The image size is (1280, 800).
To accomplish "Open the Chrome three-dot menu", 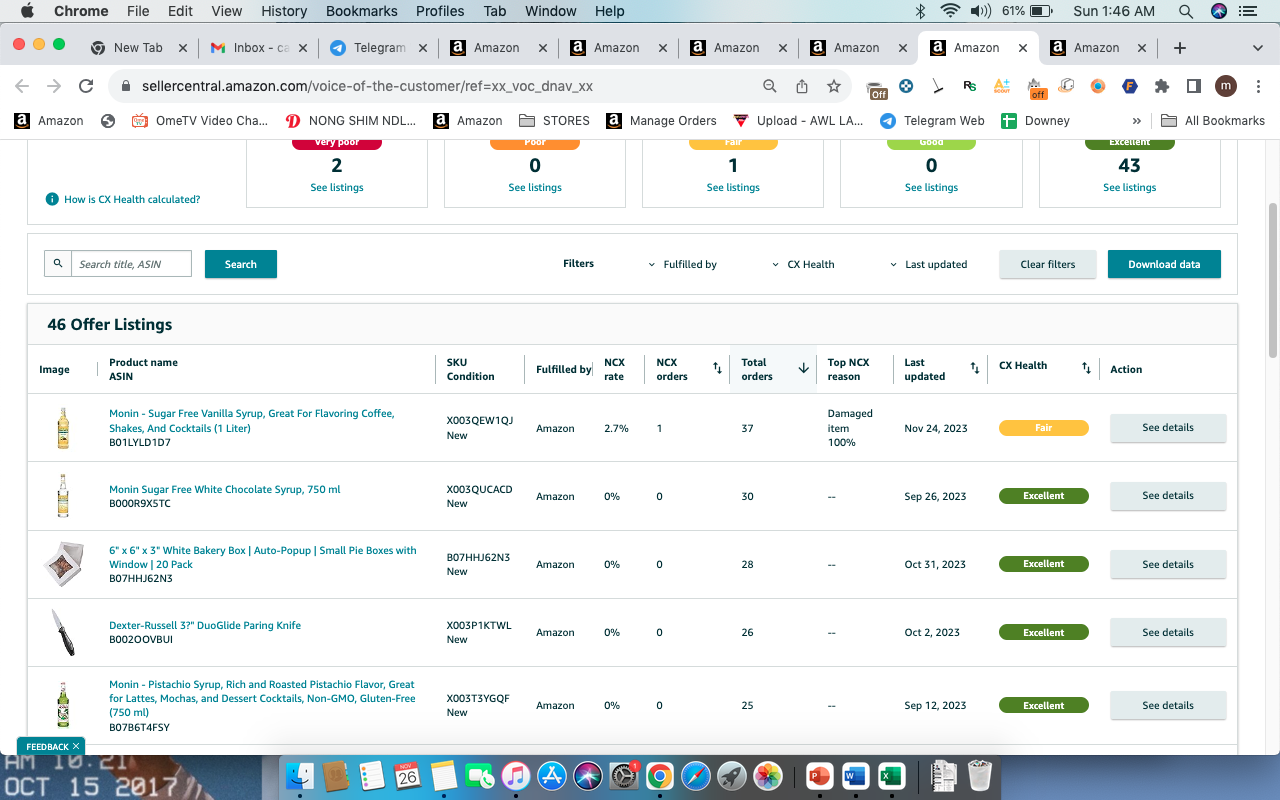I will [1258, 86].
